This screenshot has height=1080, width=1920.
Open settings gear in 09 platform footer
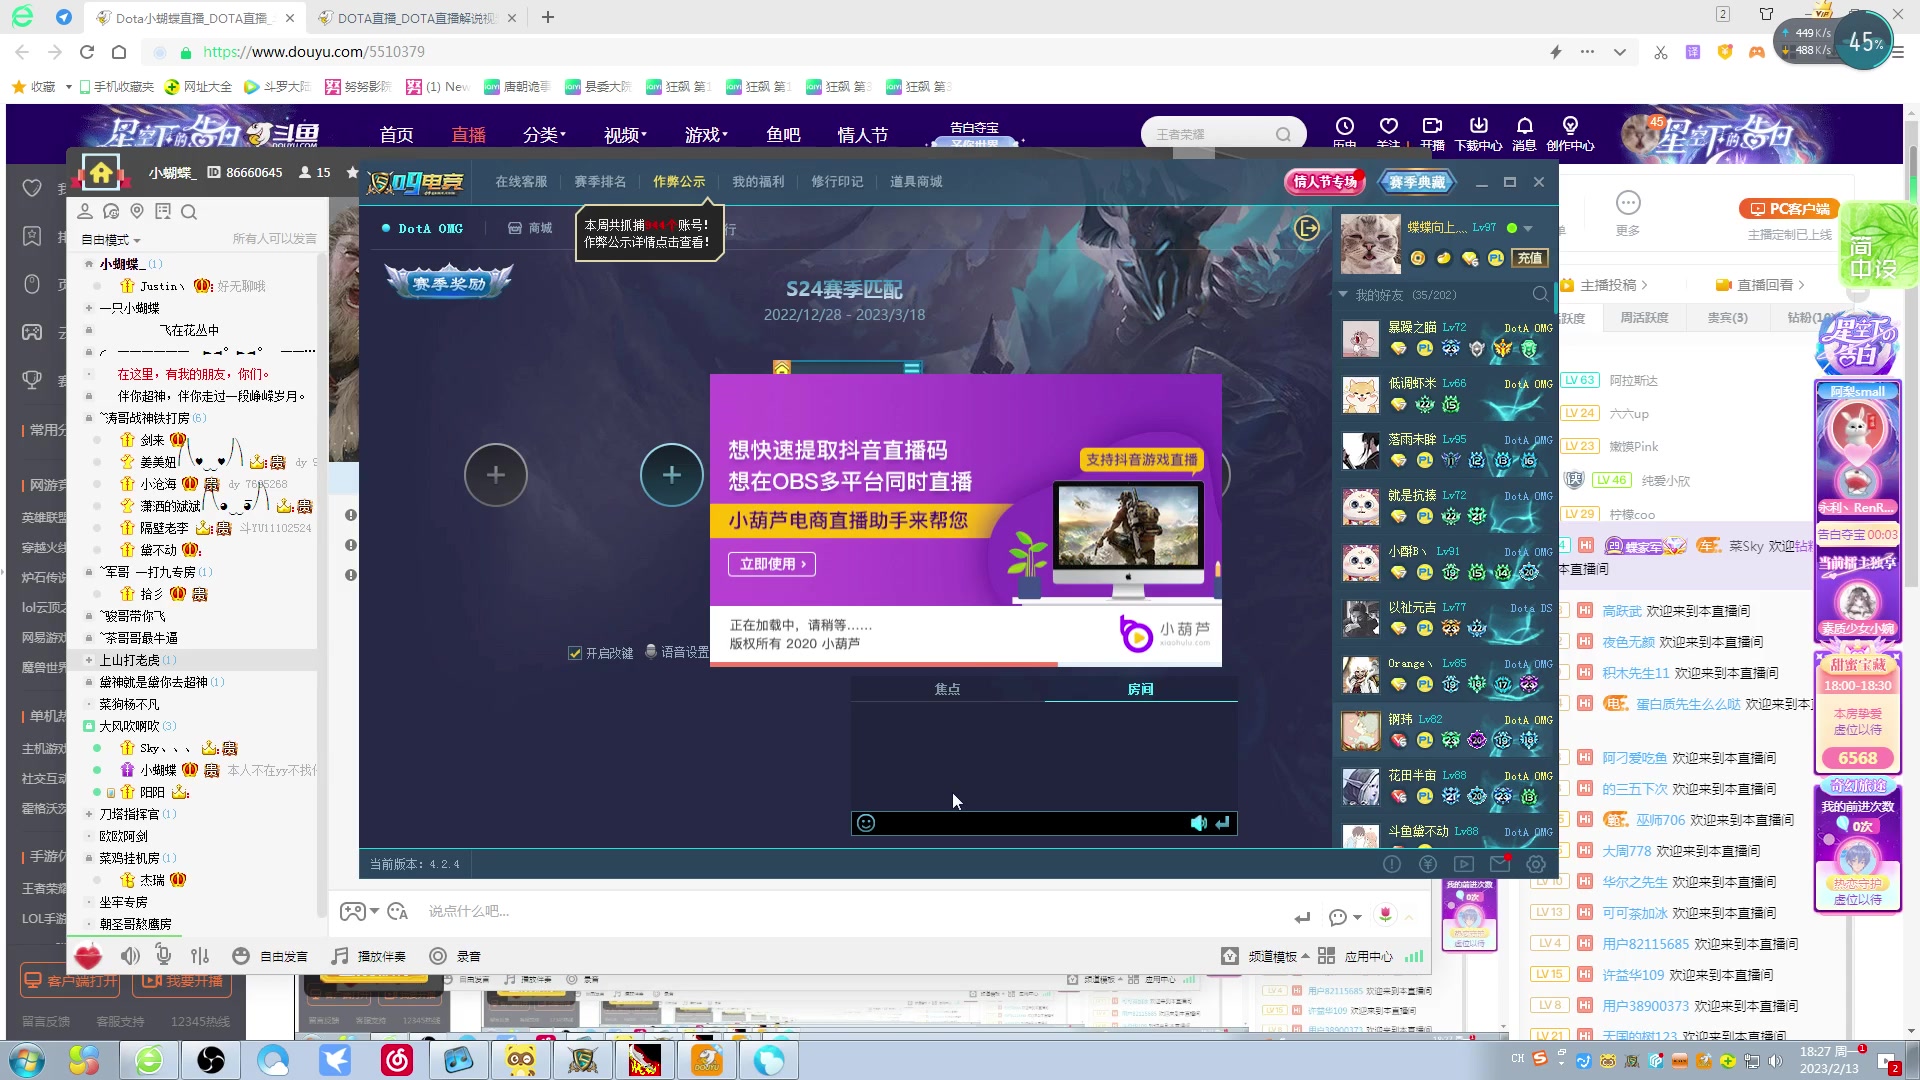tap(1536, 864)
